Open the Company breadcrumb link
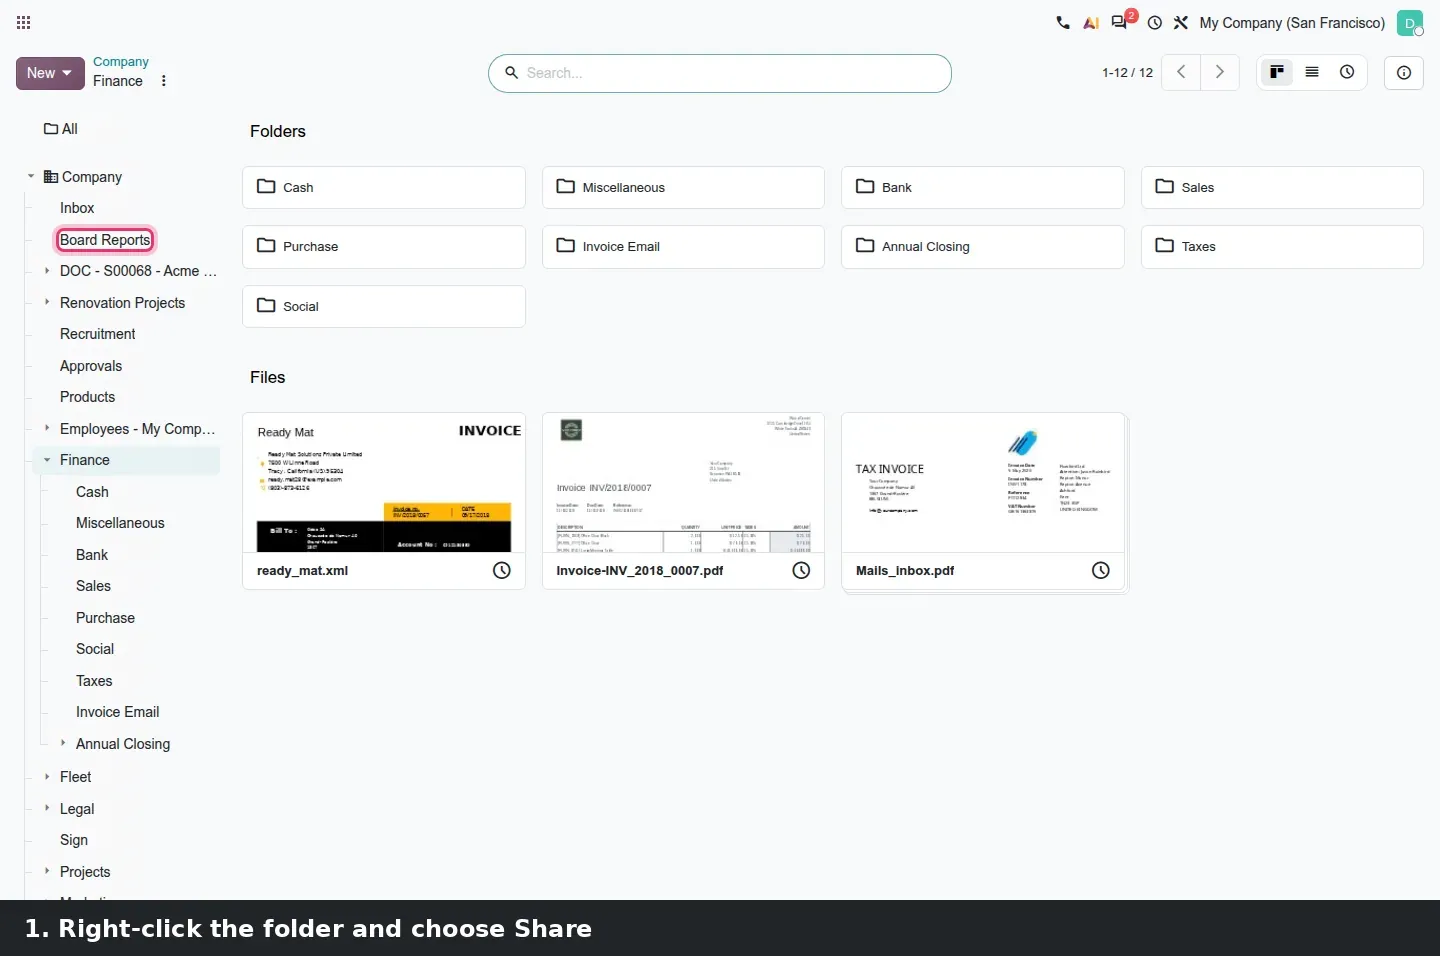The height and width of the screenshot is (956, 1440). [121, 61]
